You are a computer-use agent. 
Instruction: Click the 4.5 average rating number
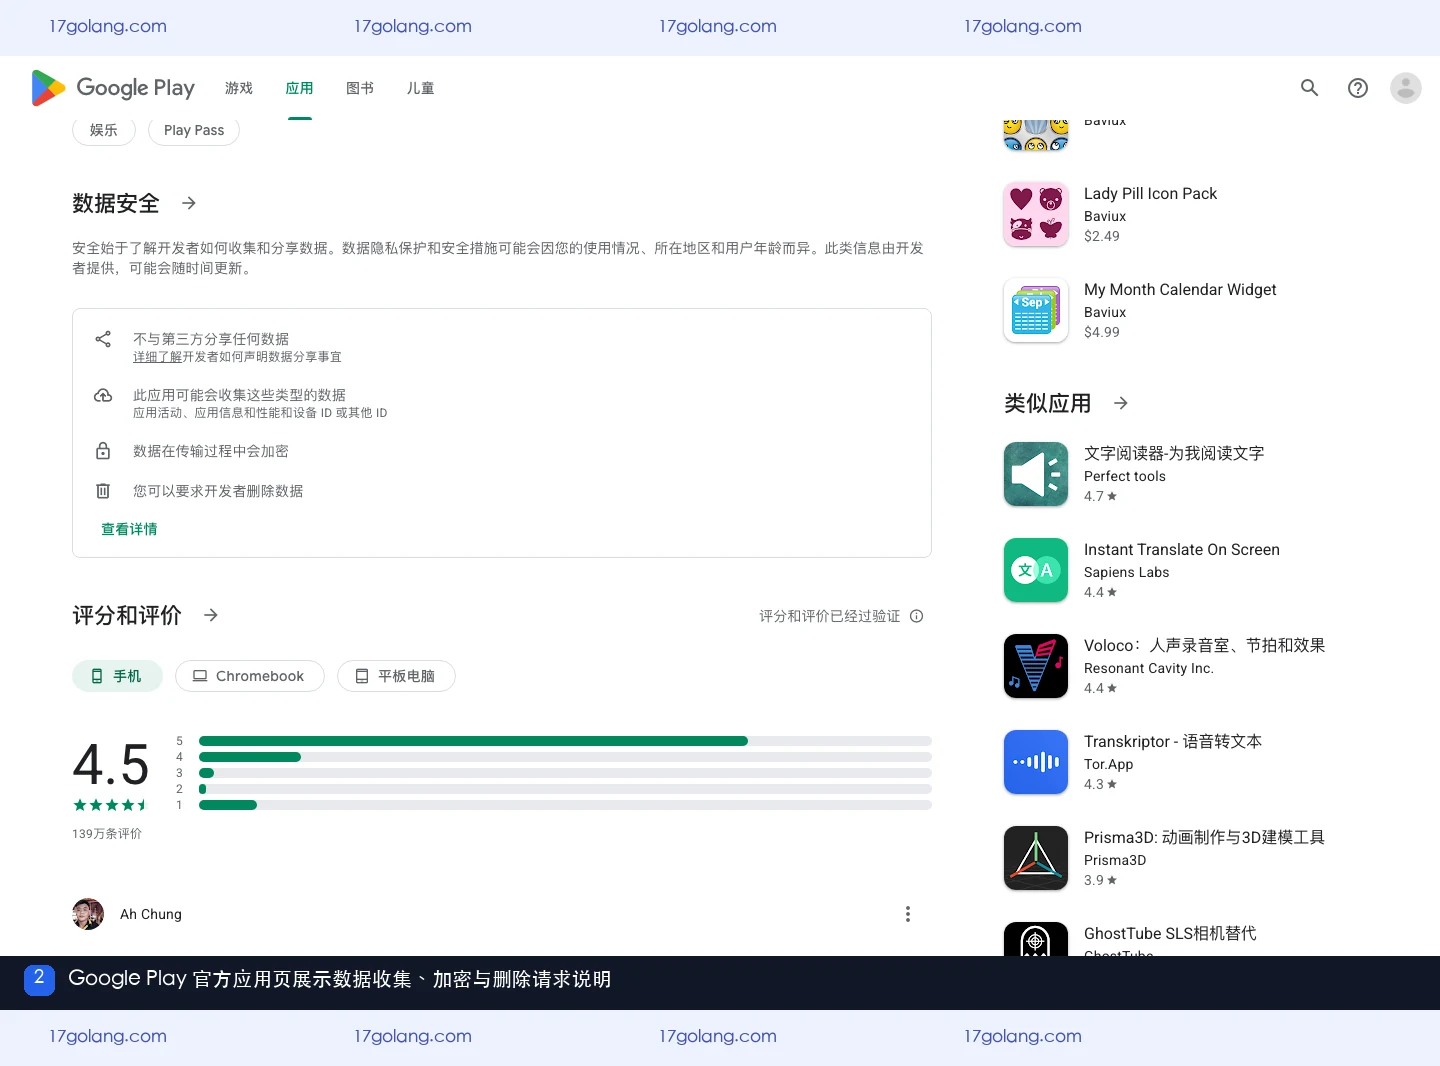[111, 765]
